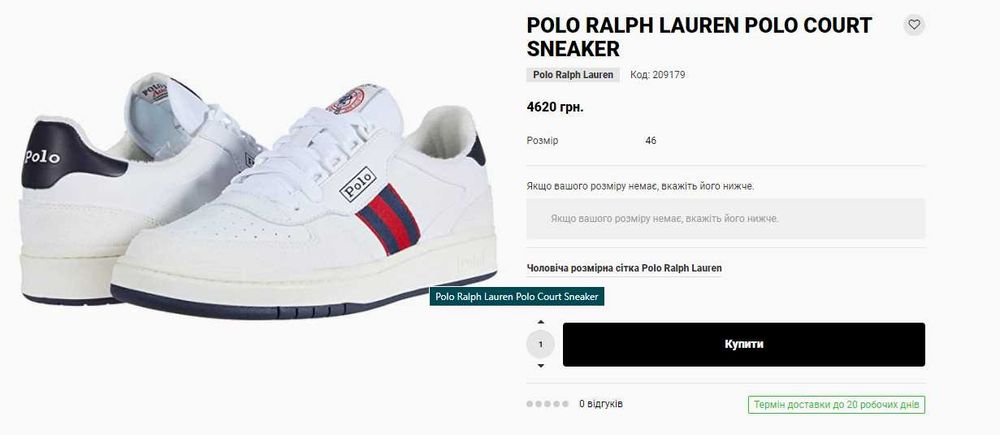1000x435 pixels.
Task: Increase quantity with the up arrow
Action: pyautogui.click(x=541, y=322)
